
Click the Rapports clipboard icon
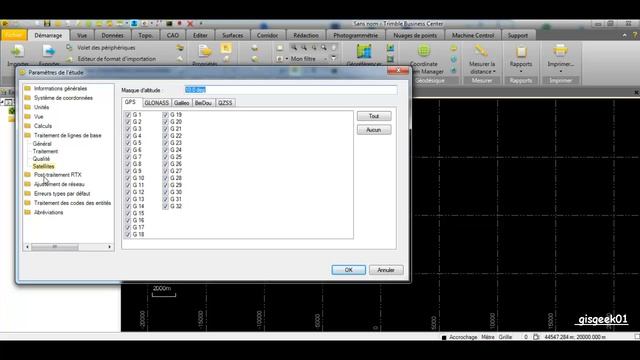pos(521,51)
